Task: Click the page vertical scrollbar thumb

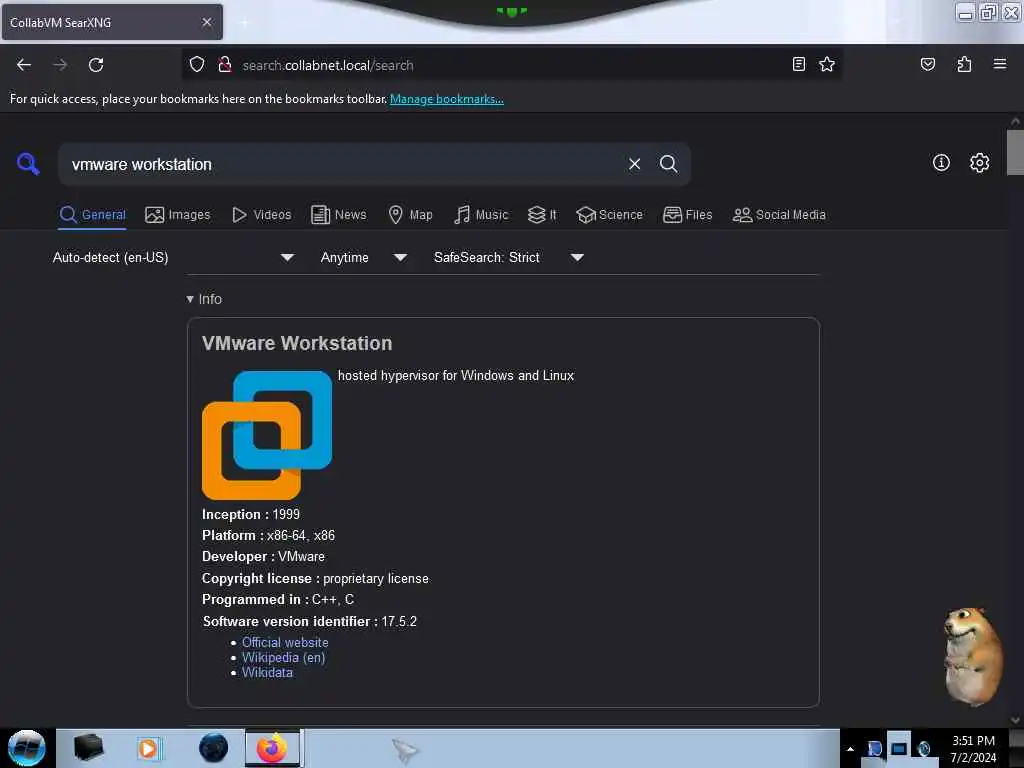Action: [1014, 152]
